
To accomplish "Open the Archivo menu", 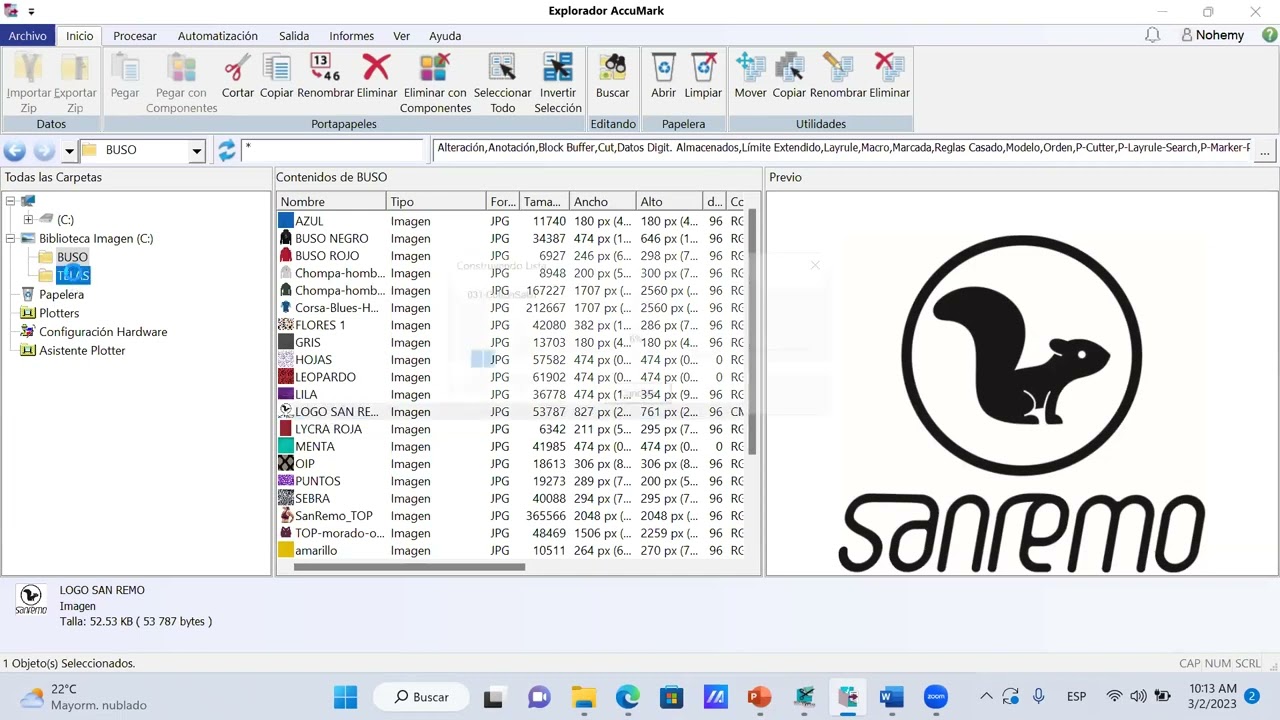I will coord(28,36).
